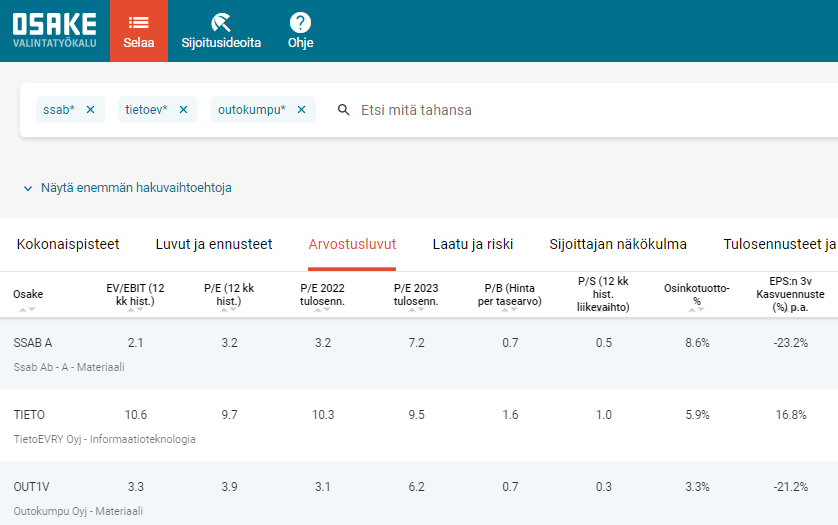Sort by P/S (12 kk hist. liikevaihto) column

click(603, 294)
